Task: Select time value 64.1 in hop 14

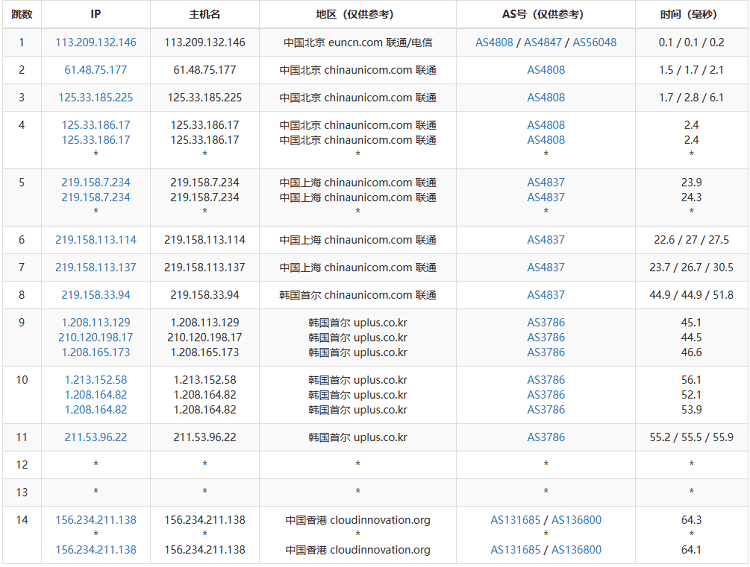Action: (x=692, y=550)
